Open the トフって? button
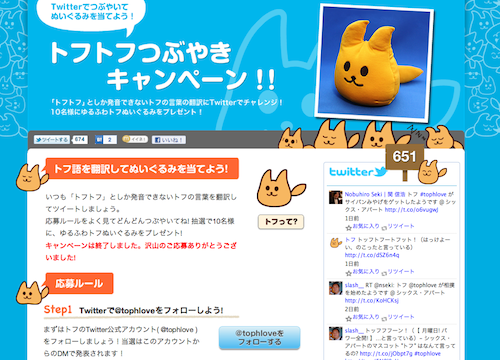500x360 pixels. point(281,222)
